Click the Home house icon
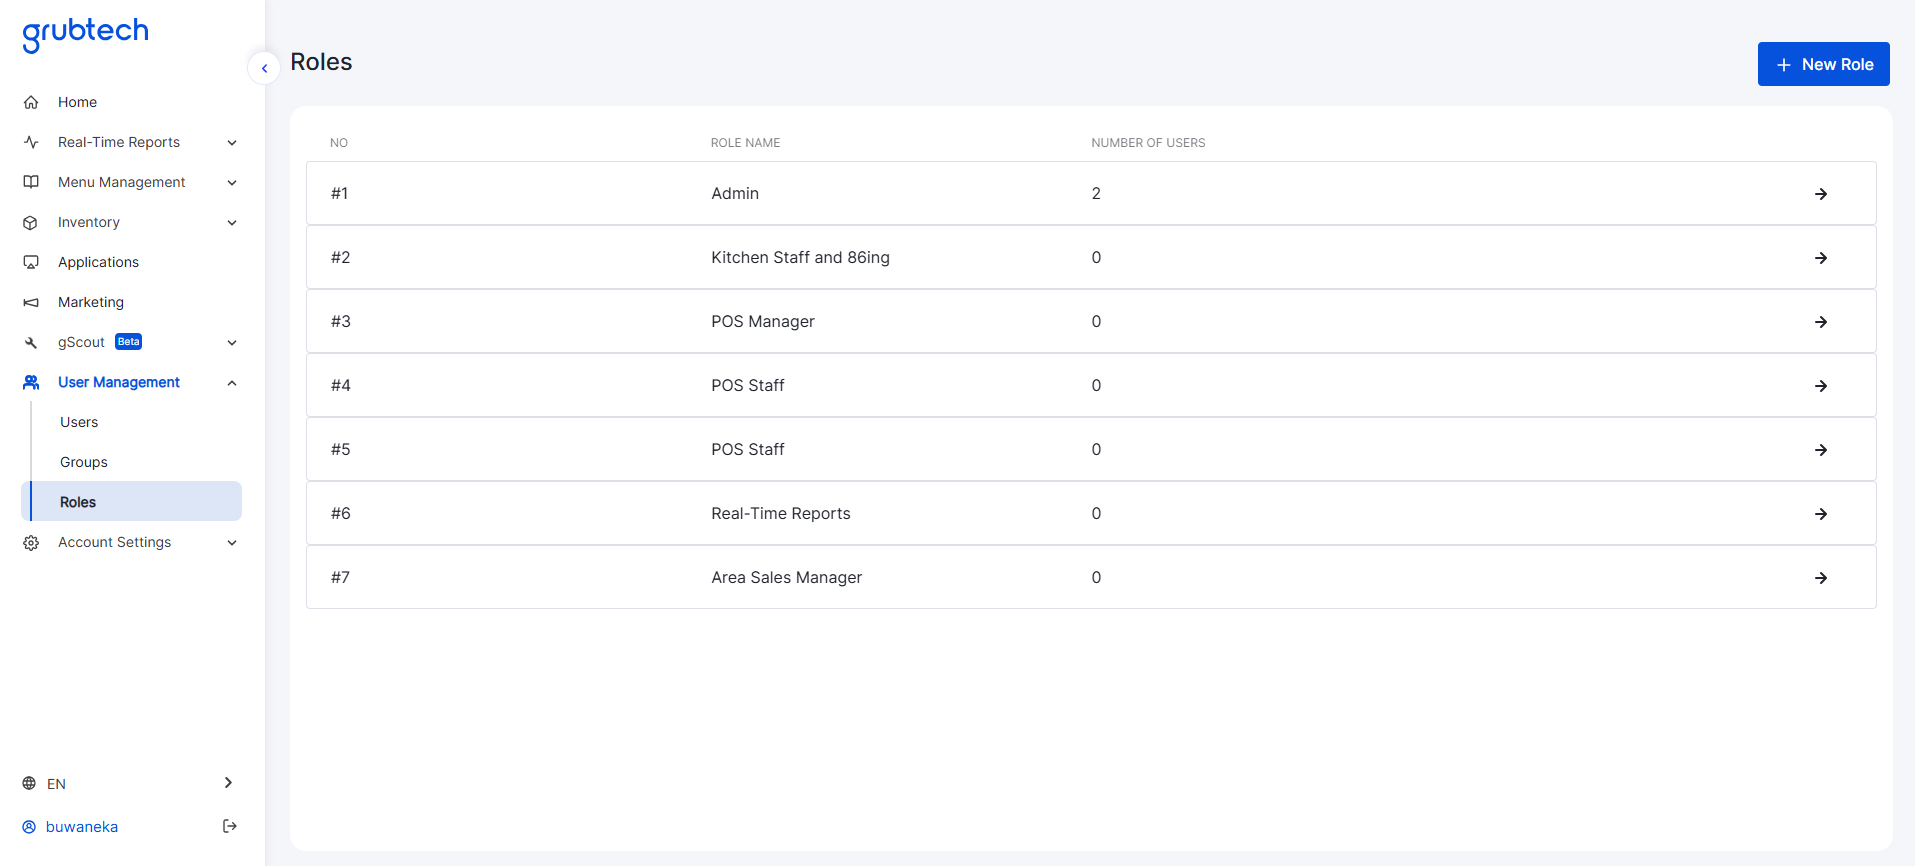This screenshot has width=1915, height=866. [x=31, y=102]
